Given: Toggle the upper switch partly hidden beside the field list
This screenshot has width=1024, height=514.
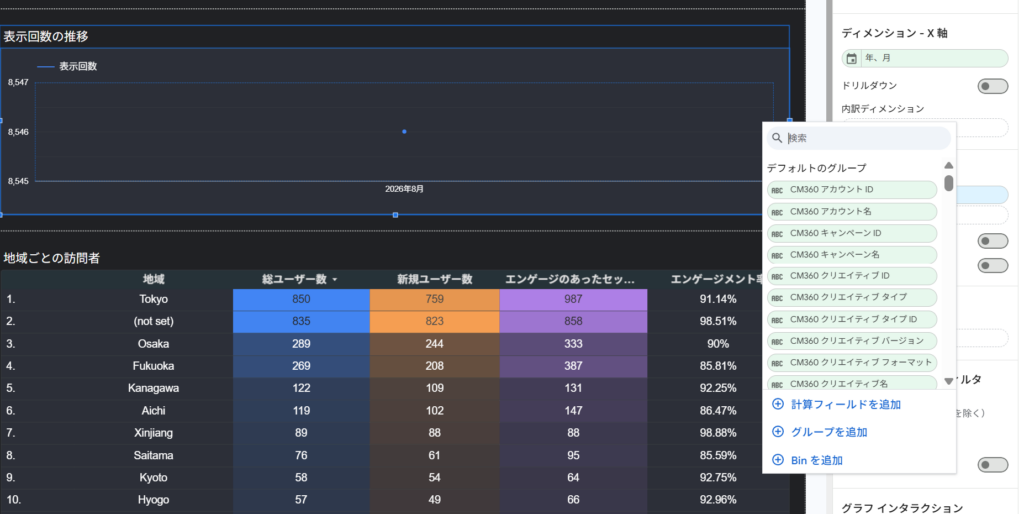Looking at the screenshot, I should pos(992,241).
